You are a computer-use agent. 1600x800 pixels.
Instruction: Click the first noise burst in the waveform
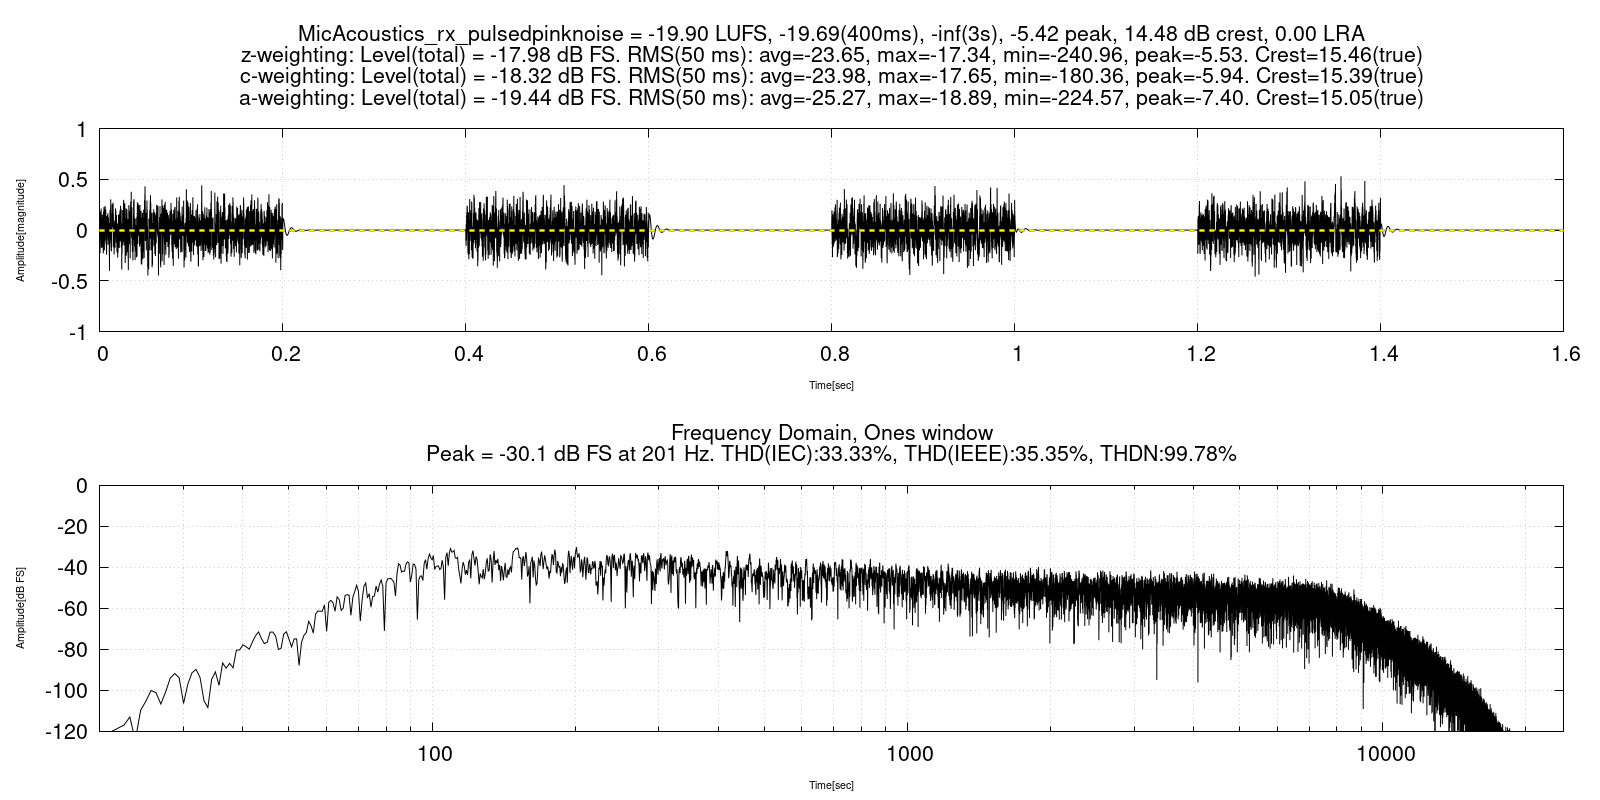coord(191,230)
